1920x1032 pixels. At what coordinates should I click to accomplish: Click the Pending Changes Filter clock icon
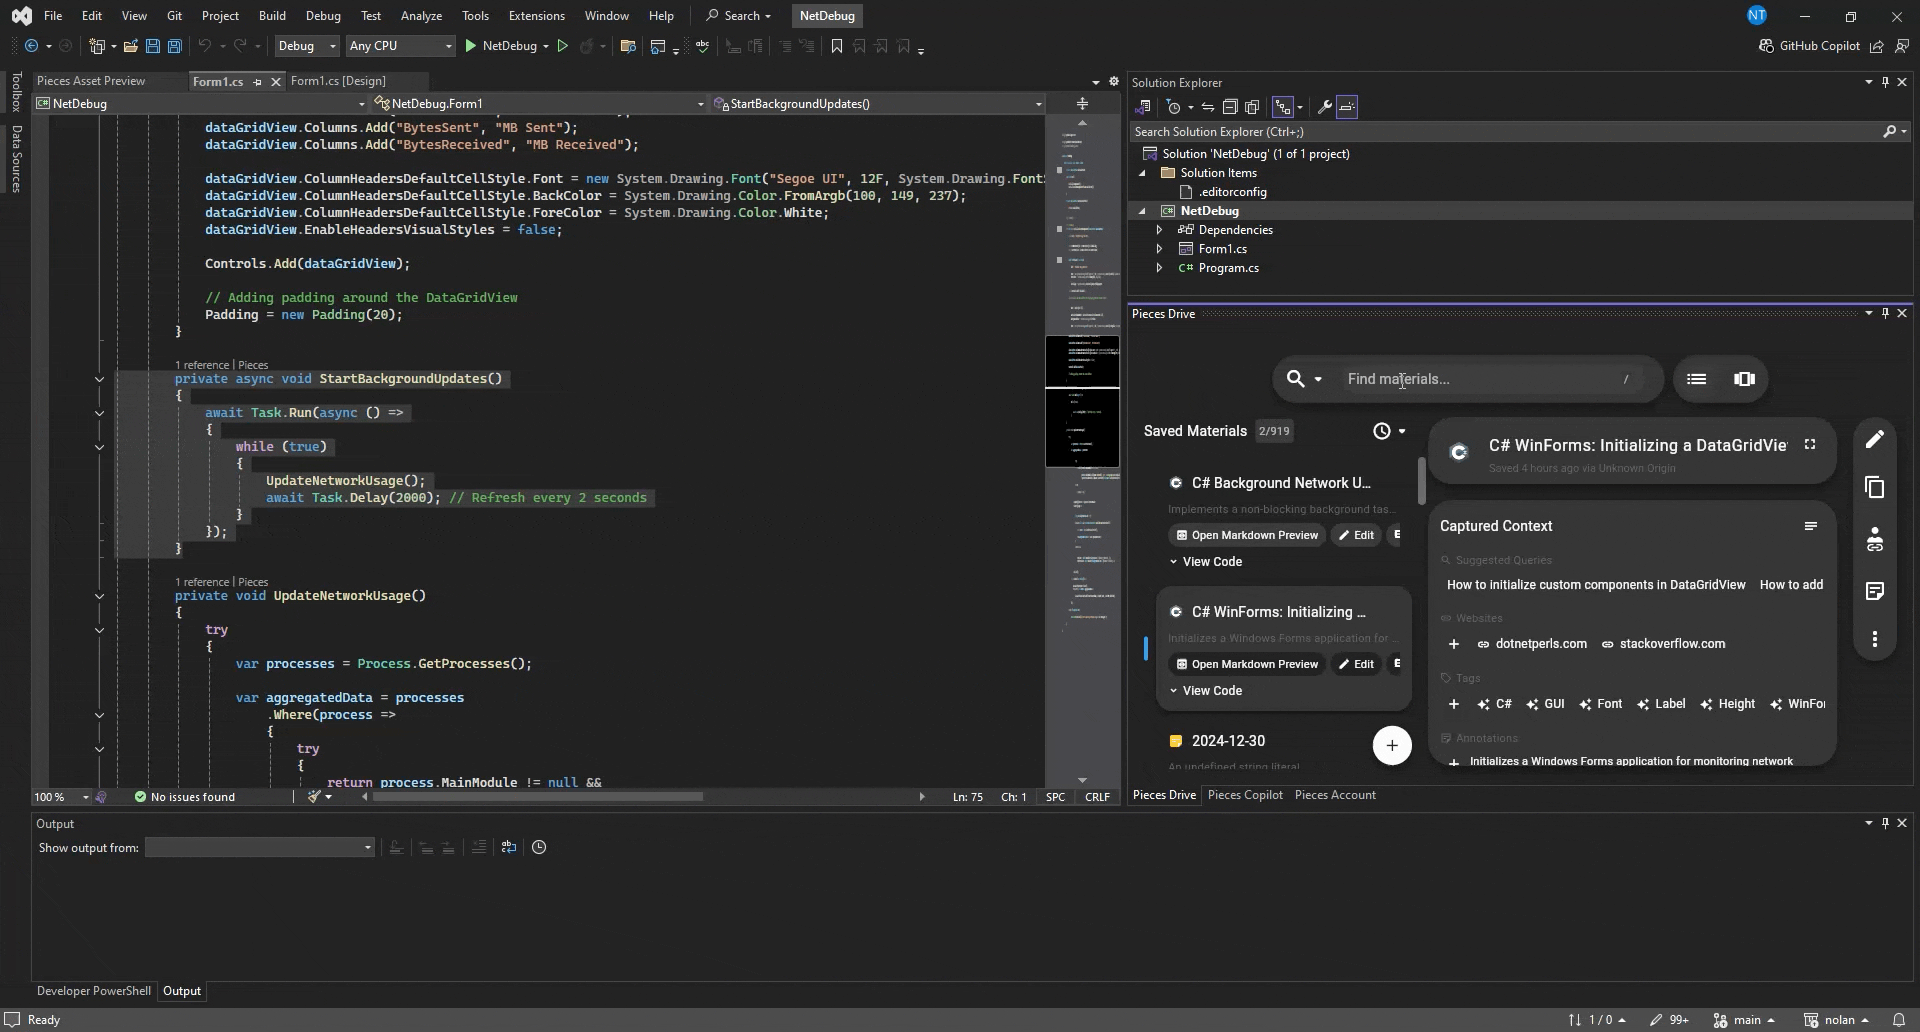1174,107
